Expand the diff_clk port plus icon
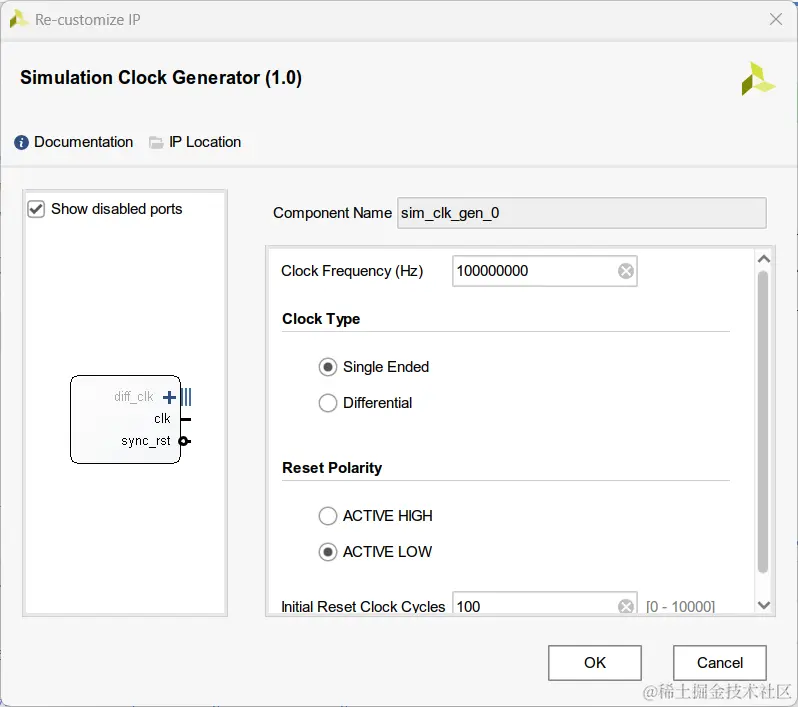Viewport: 798px width, 707px height. pyautogui.click(x=169, y=397)
